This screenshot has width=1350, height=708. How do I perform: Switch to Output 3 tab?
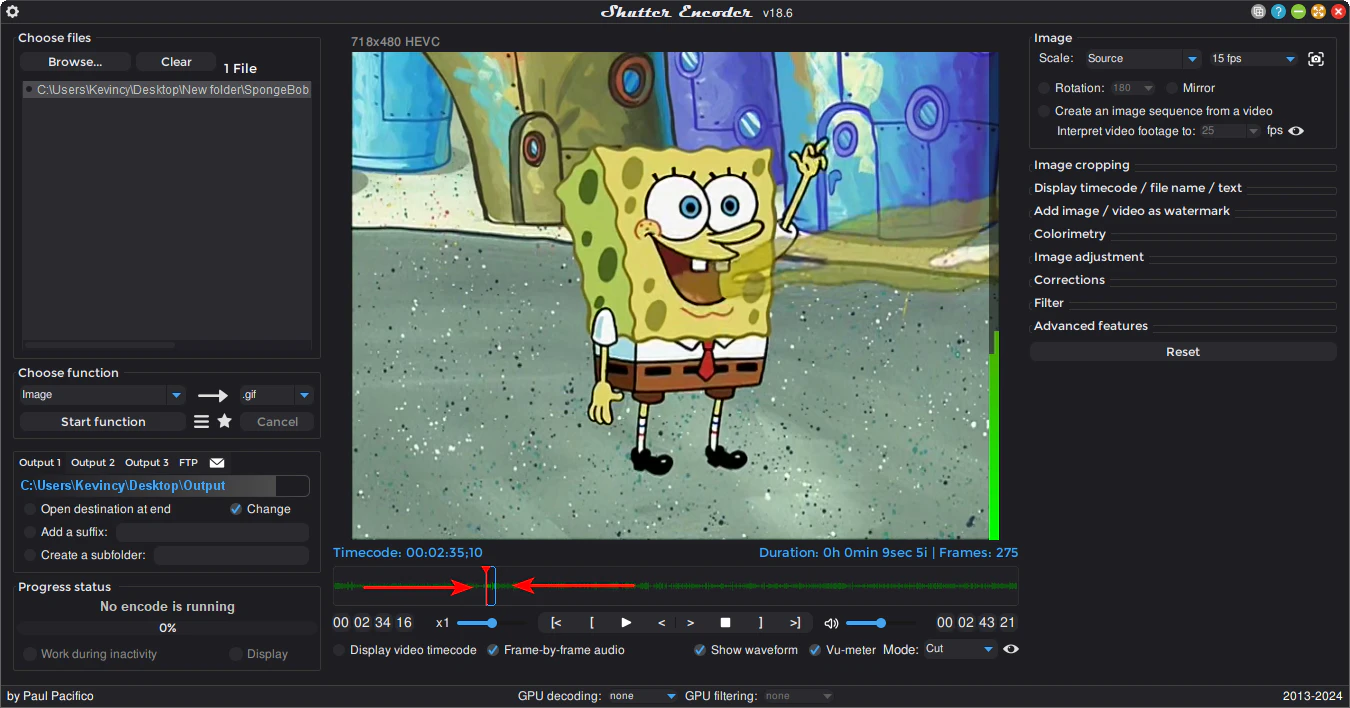point(147,463)
